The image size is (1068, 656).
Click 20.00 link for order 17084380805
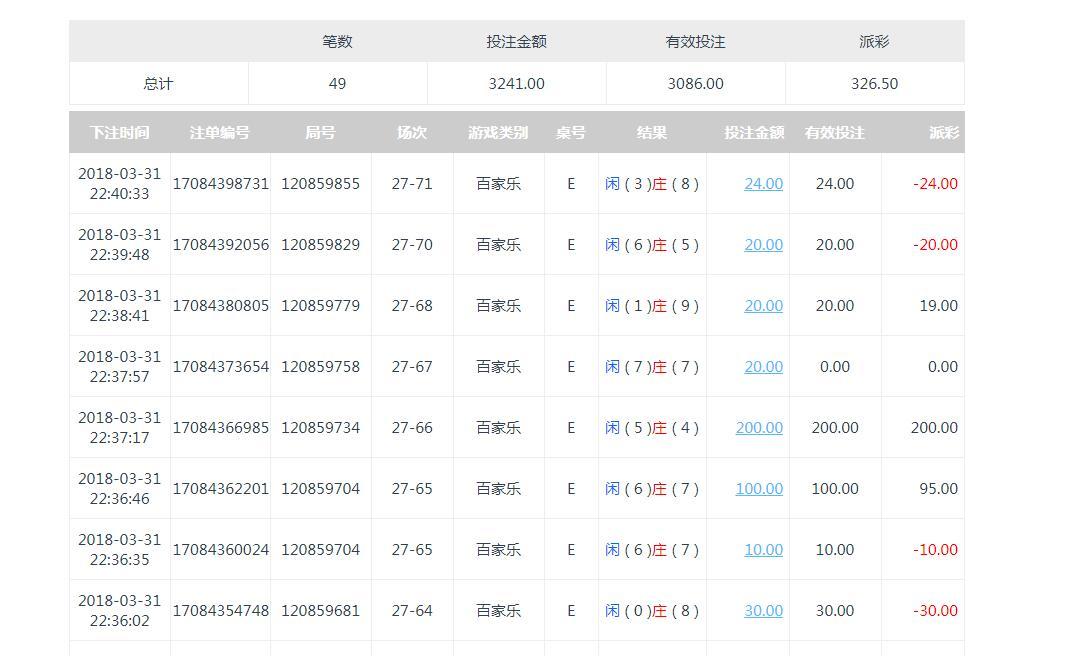(x=763, y=306)
